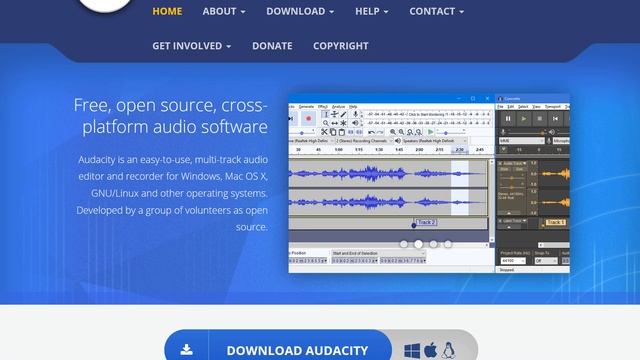This screenshot has width=640, height=360.
Task: Open the Analyze menu in Audacity window
Action: [x=338, y=107]
